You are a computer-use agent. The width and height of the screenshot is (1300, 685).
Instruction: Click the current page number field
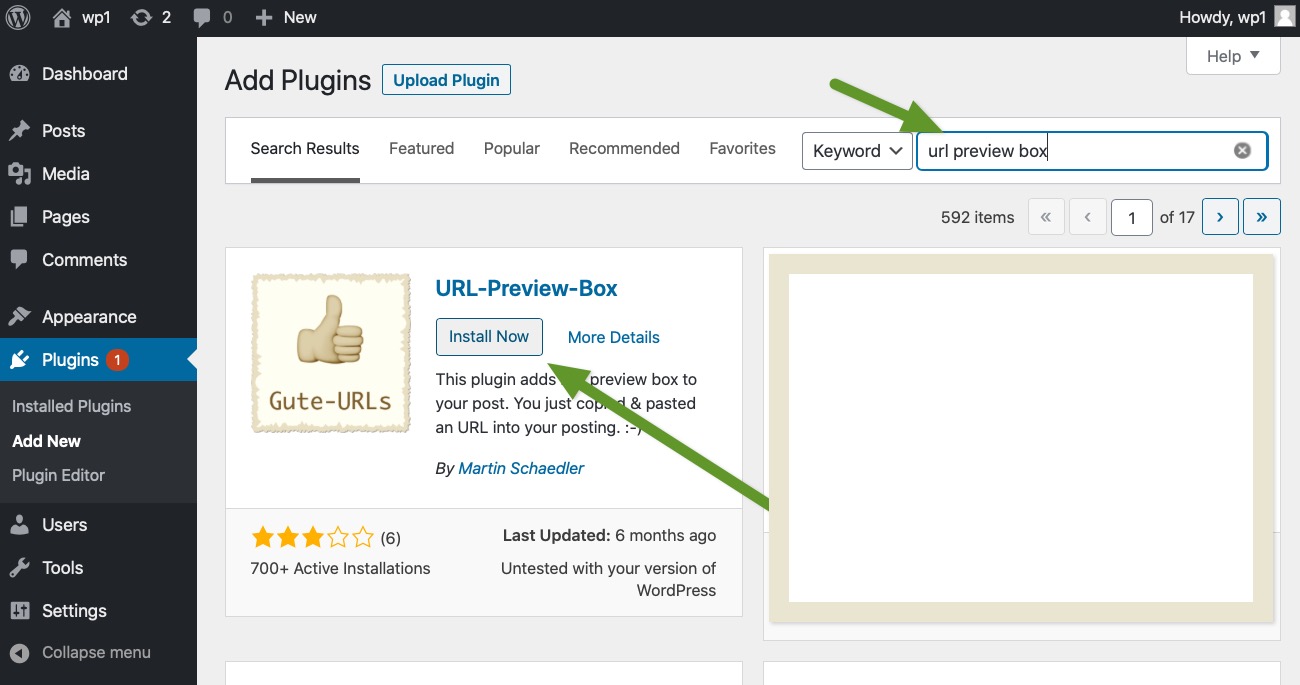(1132, 217)
